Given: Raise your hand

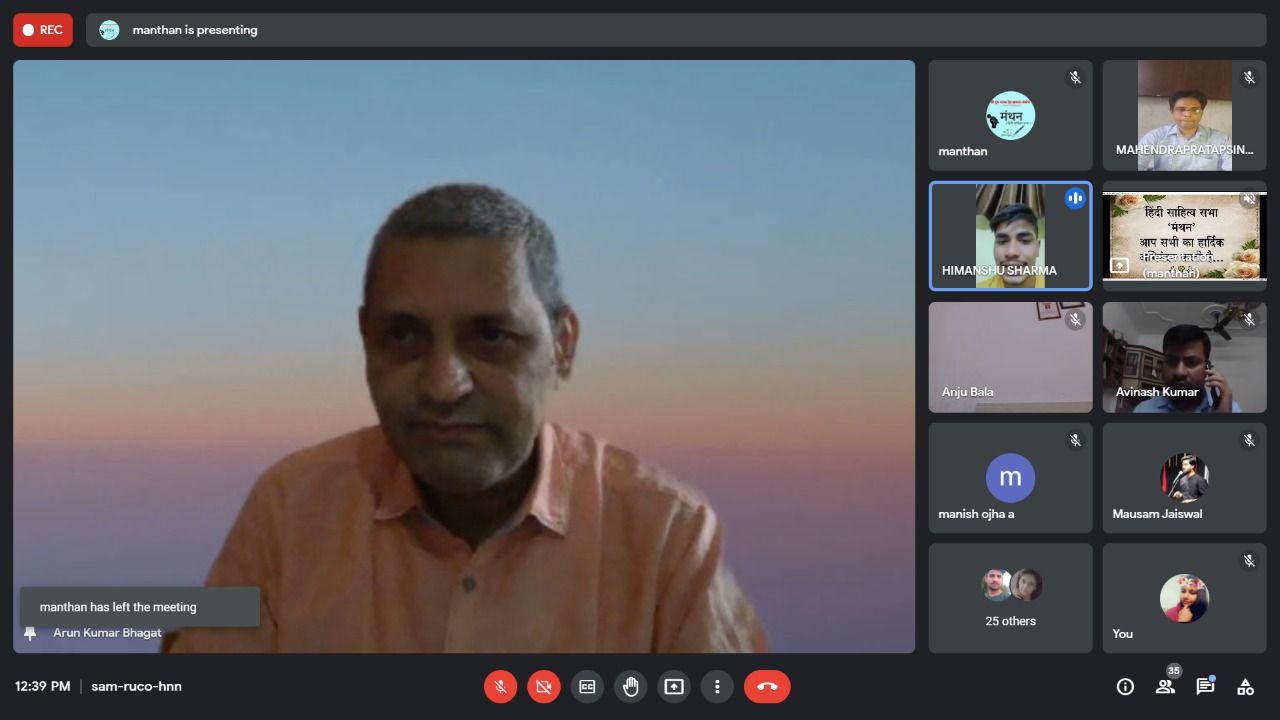Looking at the screenshot, I should click(x=630, y=687).
